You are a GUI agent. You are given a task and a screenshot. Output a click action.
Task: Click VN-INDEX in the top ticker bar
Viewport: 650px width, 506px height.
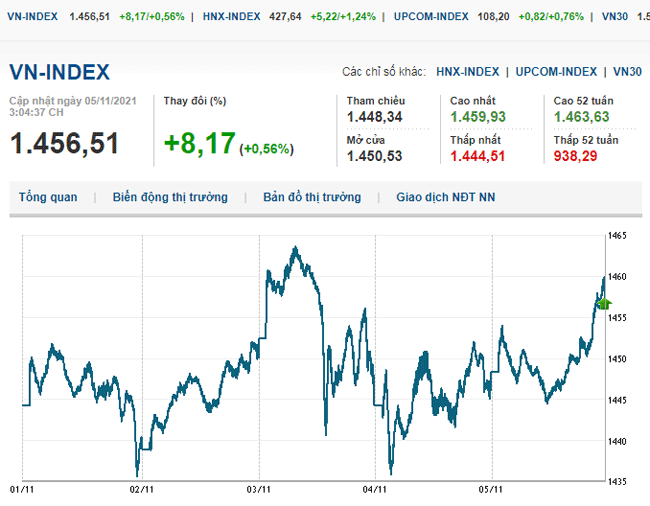[x=29, y=17]
